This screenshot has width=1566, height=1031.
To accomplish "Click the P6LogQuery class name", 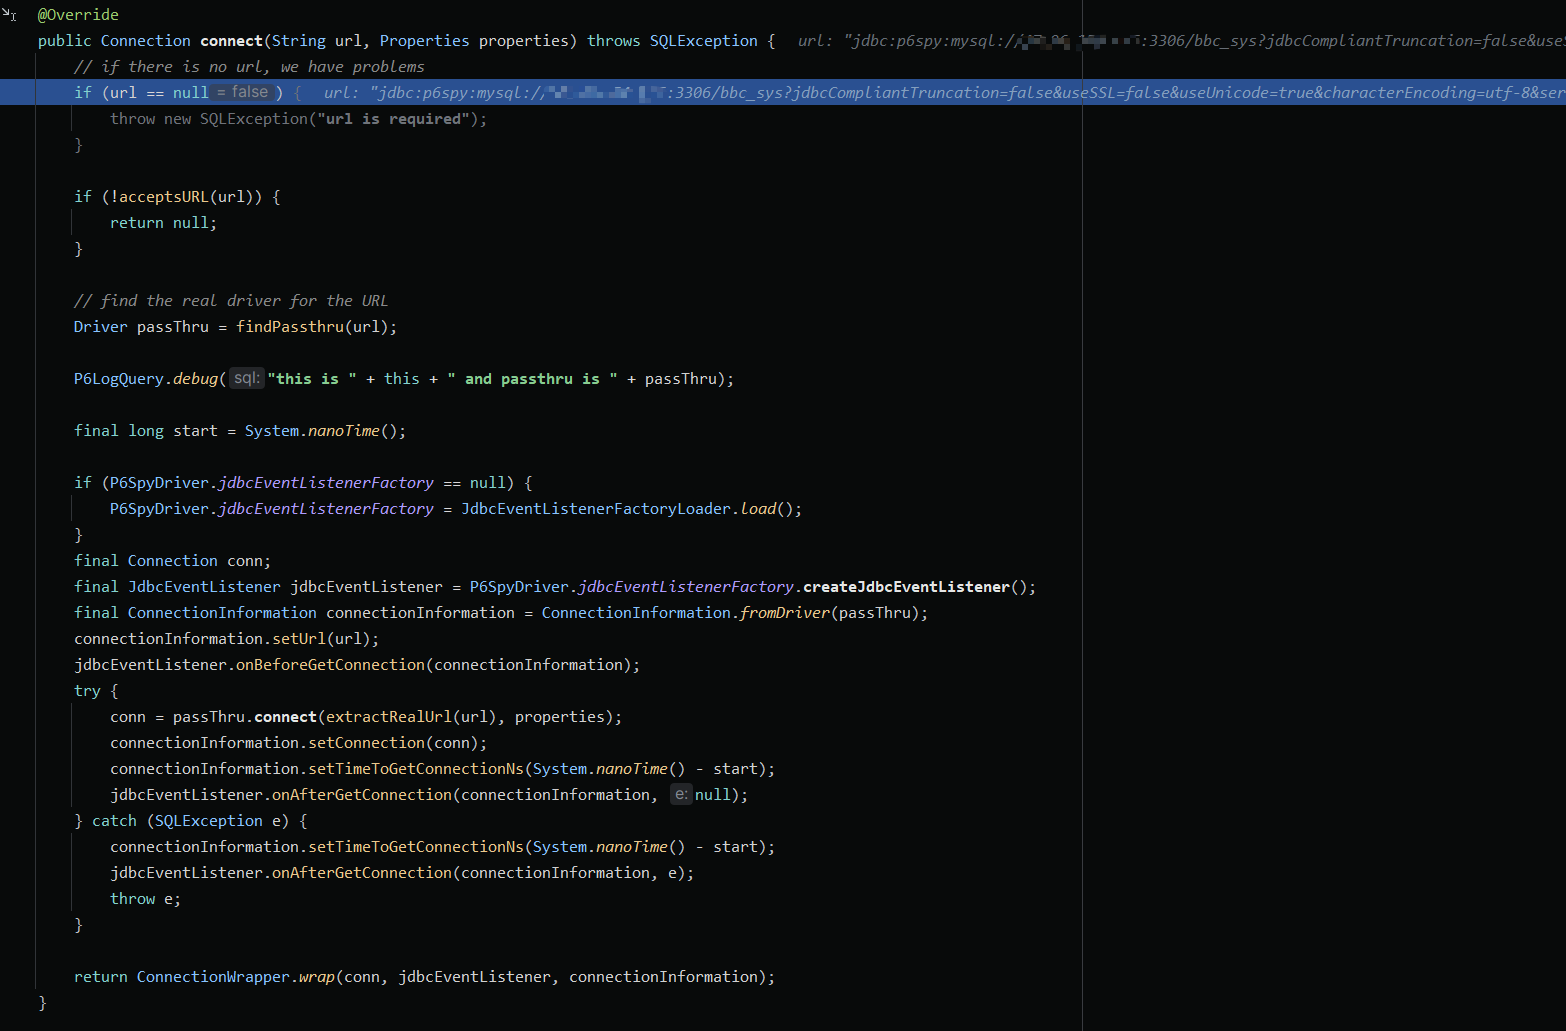I will click(x=119, y=379).
